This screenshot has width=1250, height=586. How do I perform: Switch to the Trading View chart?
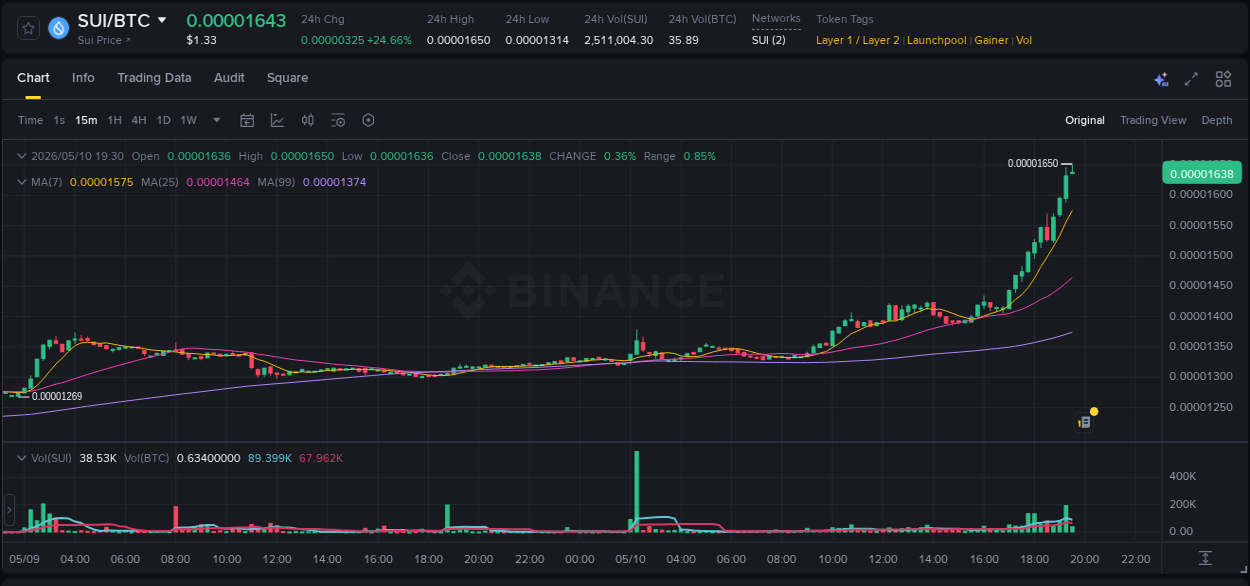(1153, 120)
